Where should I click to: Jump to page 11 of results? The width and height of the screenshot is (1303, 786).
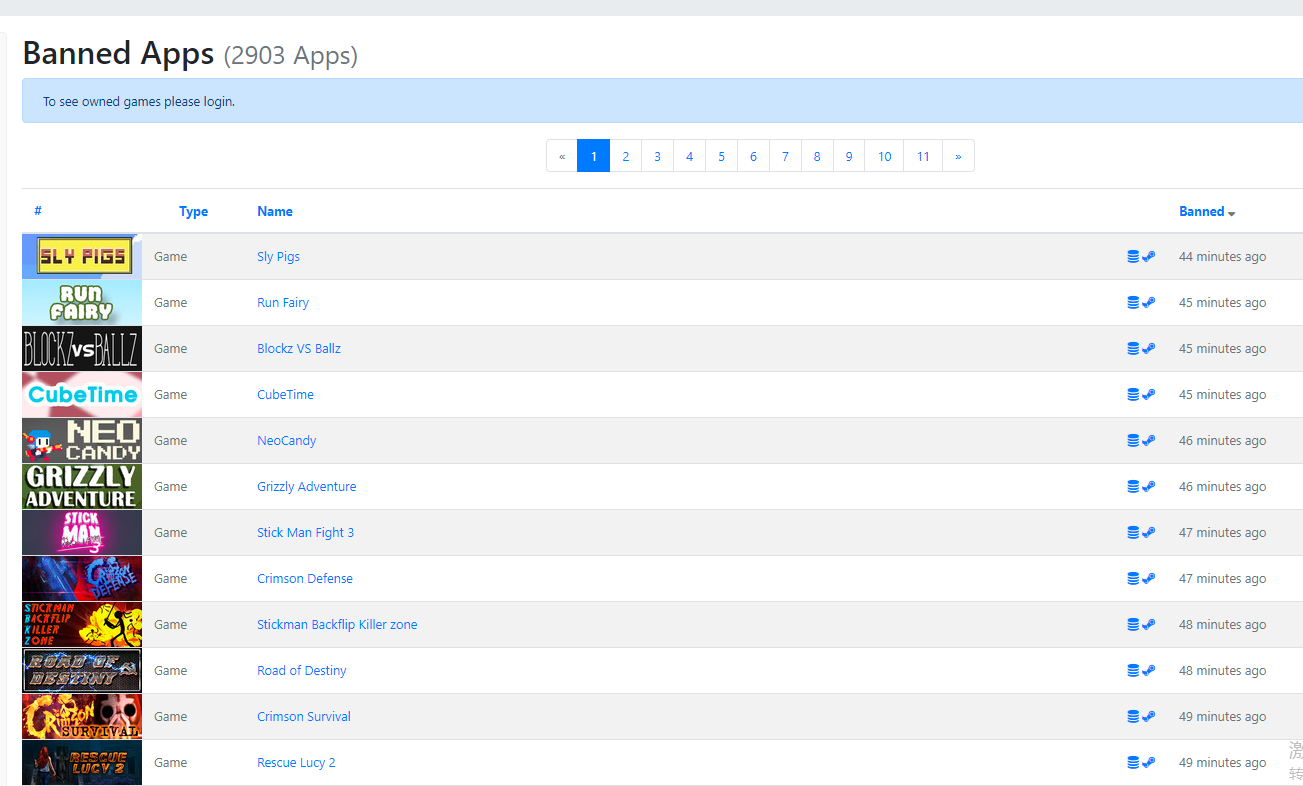point(922,156)
